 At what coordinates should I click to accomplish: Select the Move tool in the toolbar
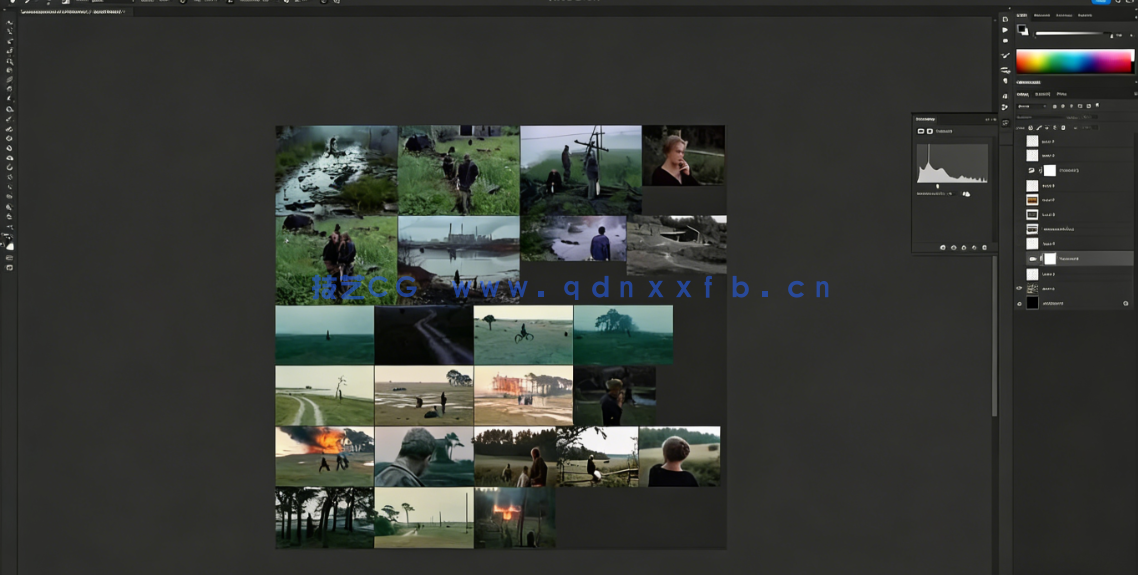point(10,22)
